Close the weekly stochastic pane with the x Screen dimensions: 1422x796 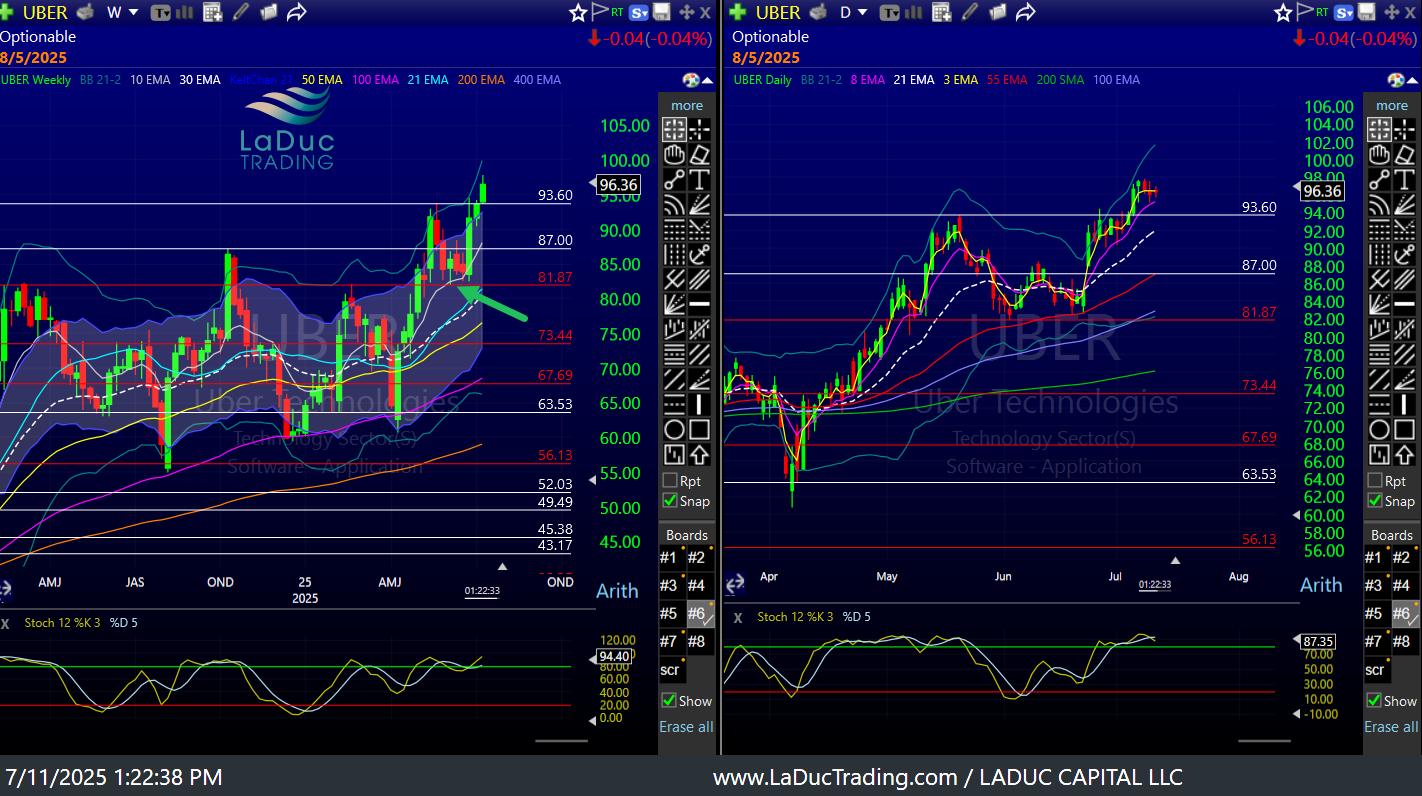[x=5, y=622]
